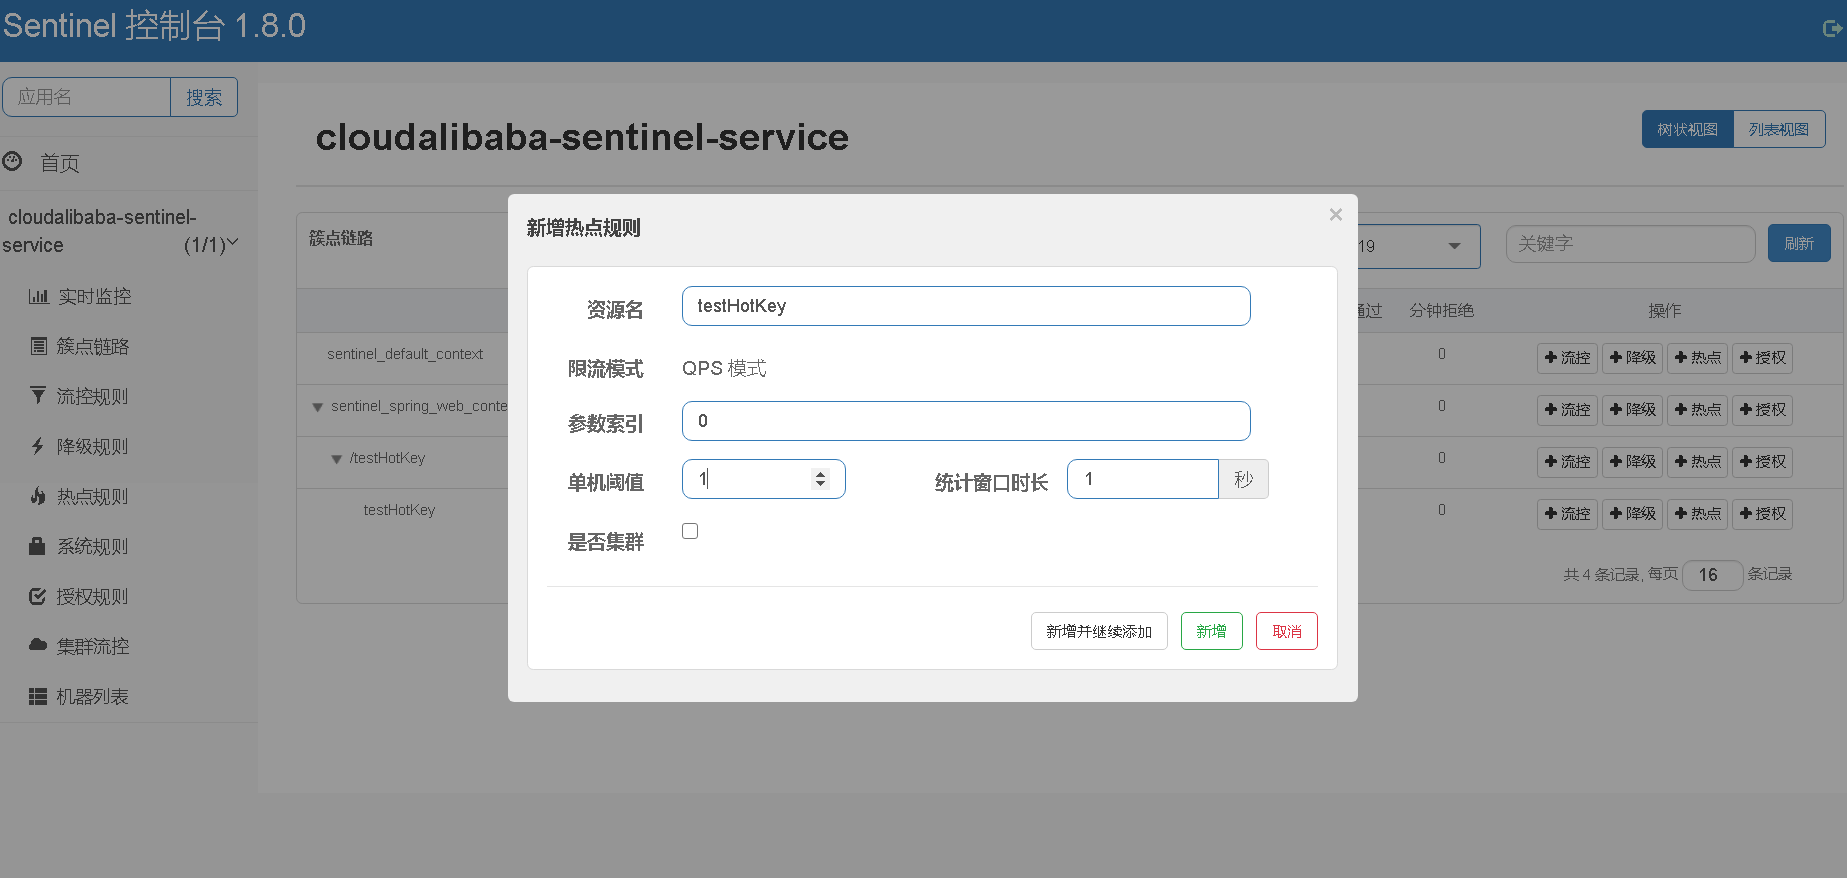1847x878 pixels.
Task: Click the logout icon in the header
Action: 1832,28
